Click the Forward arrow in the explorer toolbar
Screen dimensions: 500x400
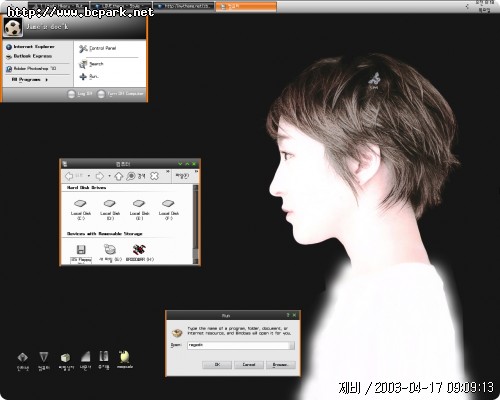pyautogui.click(x=100, y=176)
